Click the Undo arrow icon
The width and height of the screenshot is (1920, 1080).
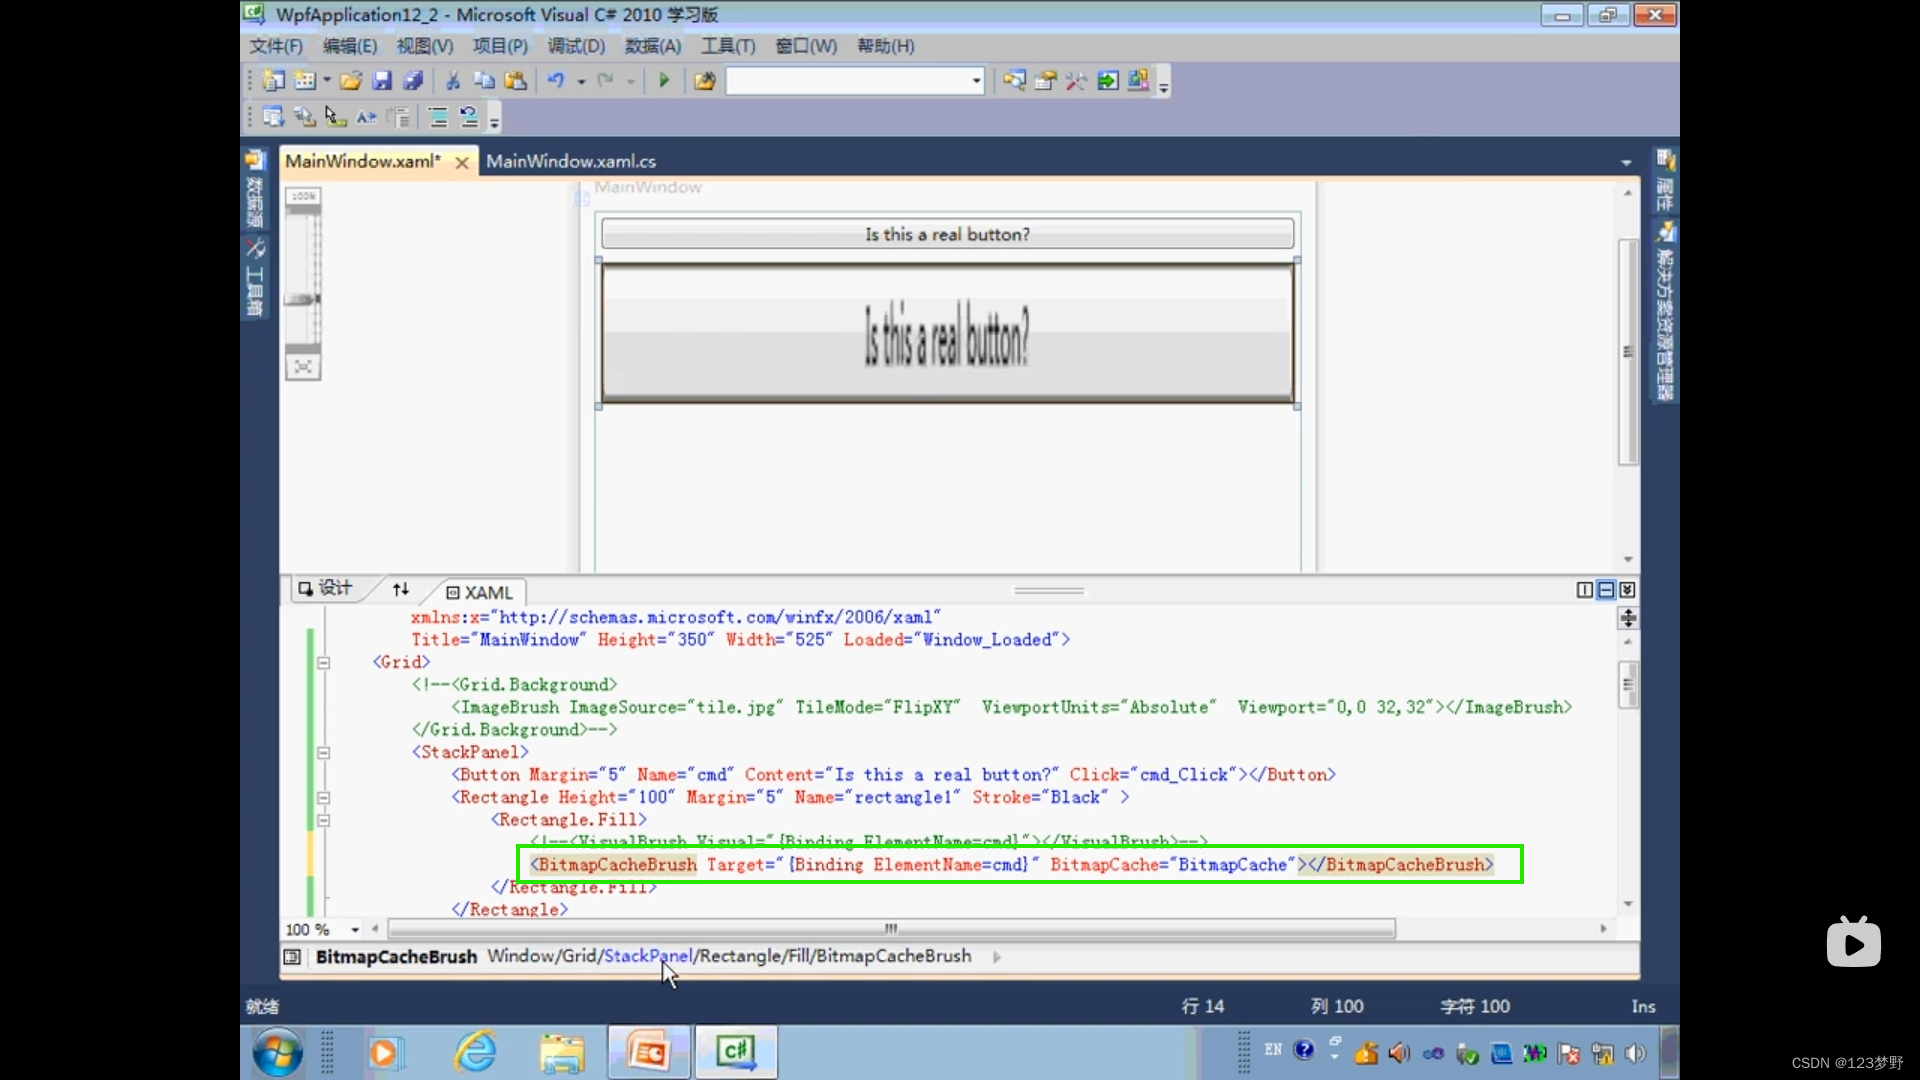(556, 81)
